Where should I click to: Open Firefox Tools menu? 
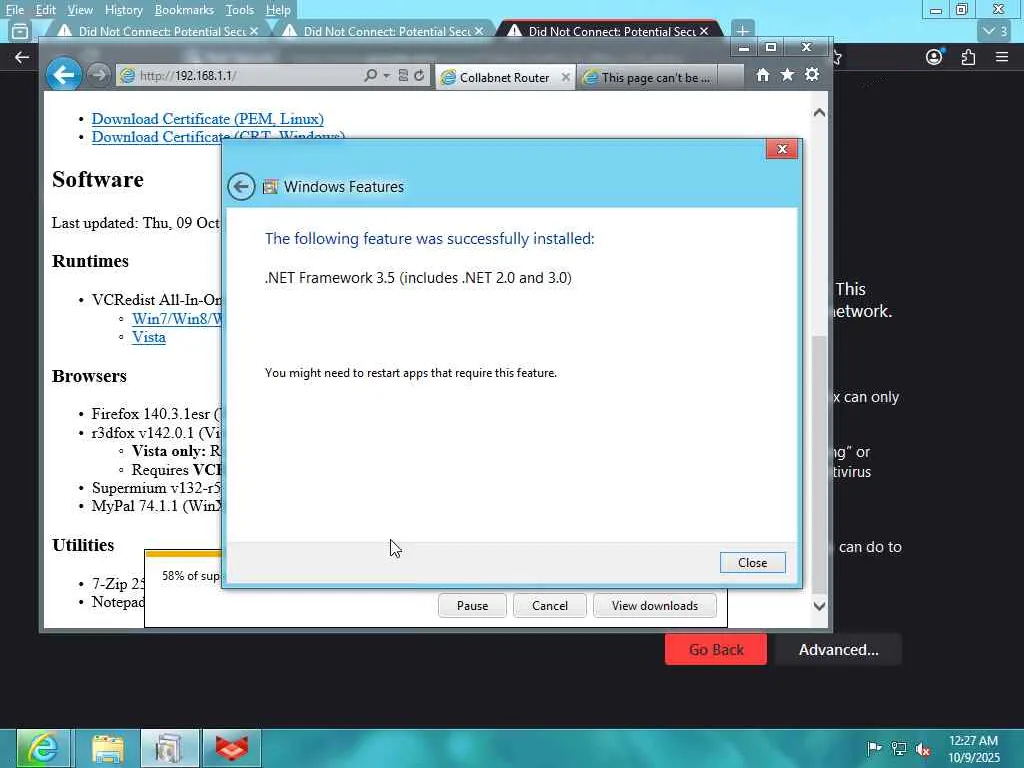coord(240,10)
